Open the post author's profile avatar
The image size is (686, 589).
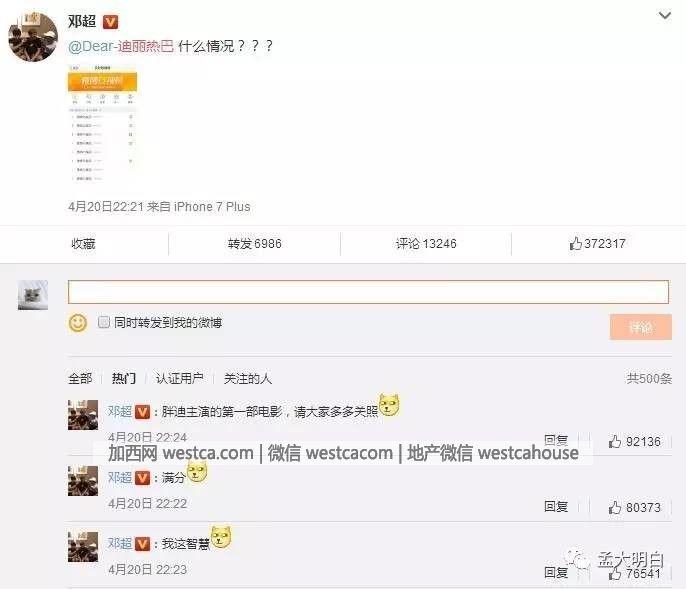[x=33, y=37]
